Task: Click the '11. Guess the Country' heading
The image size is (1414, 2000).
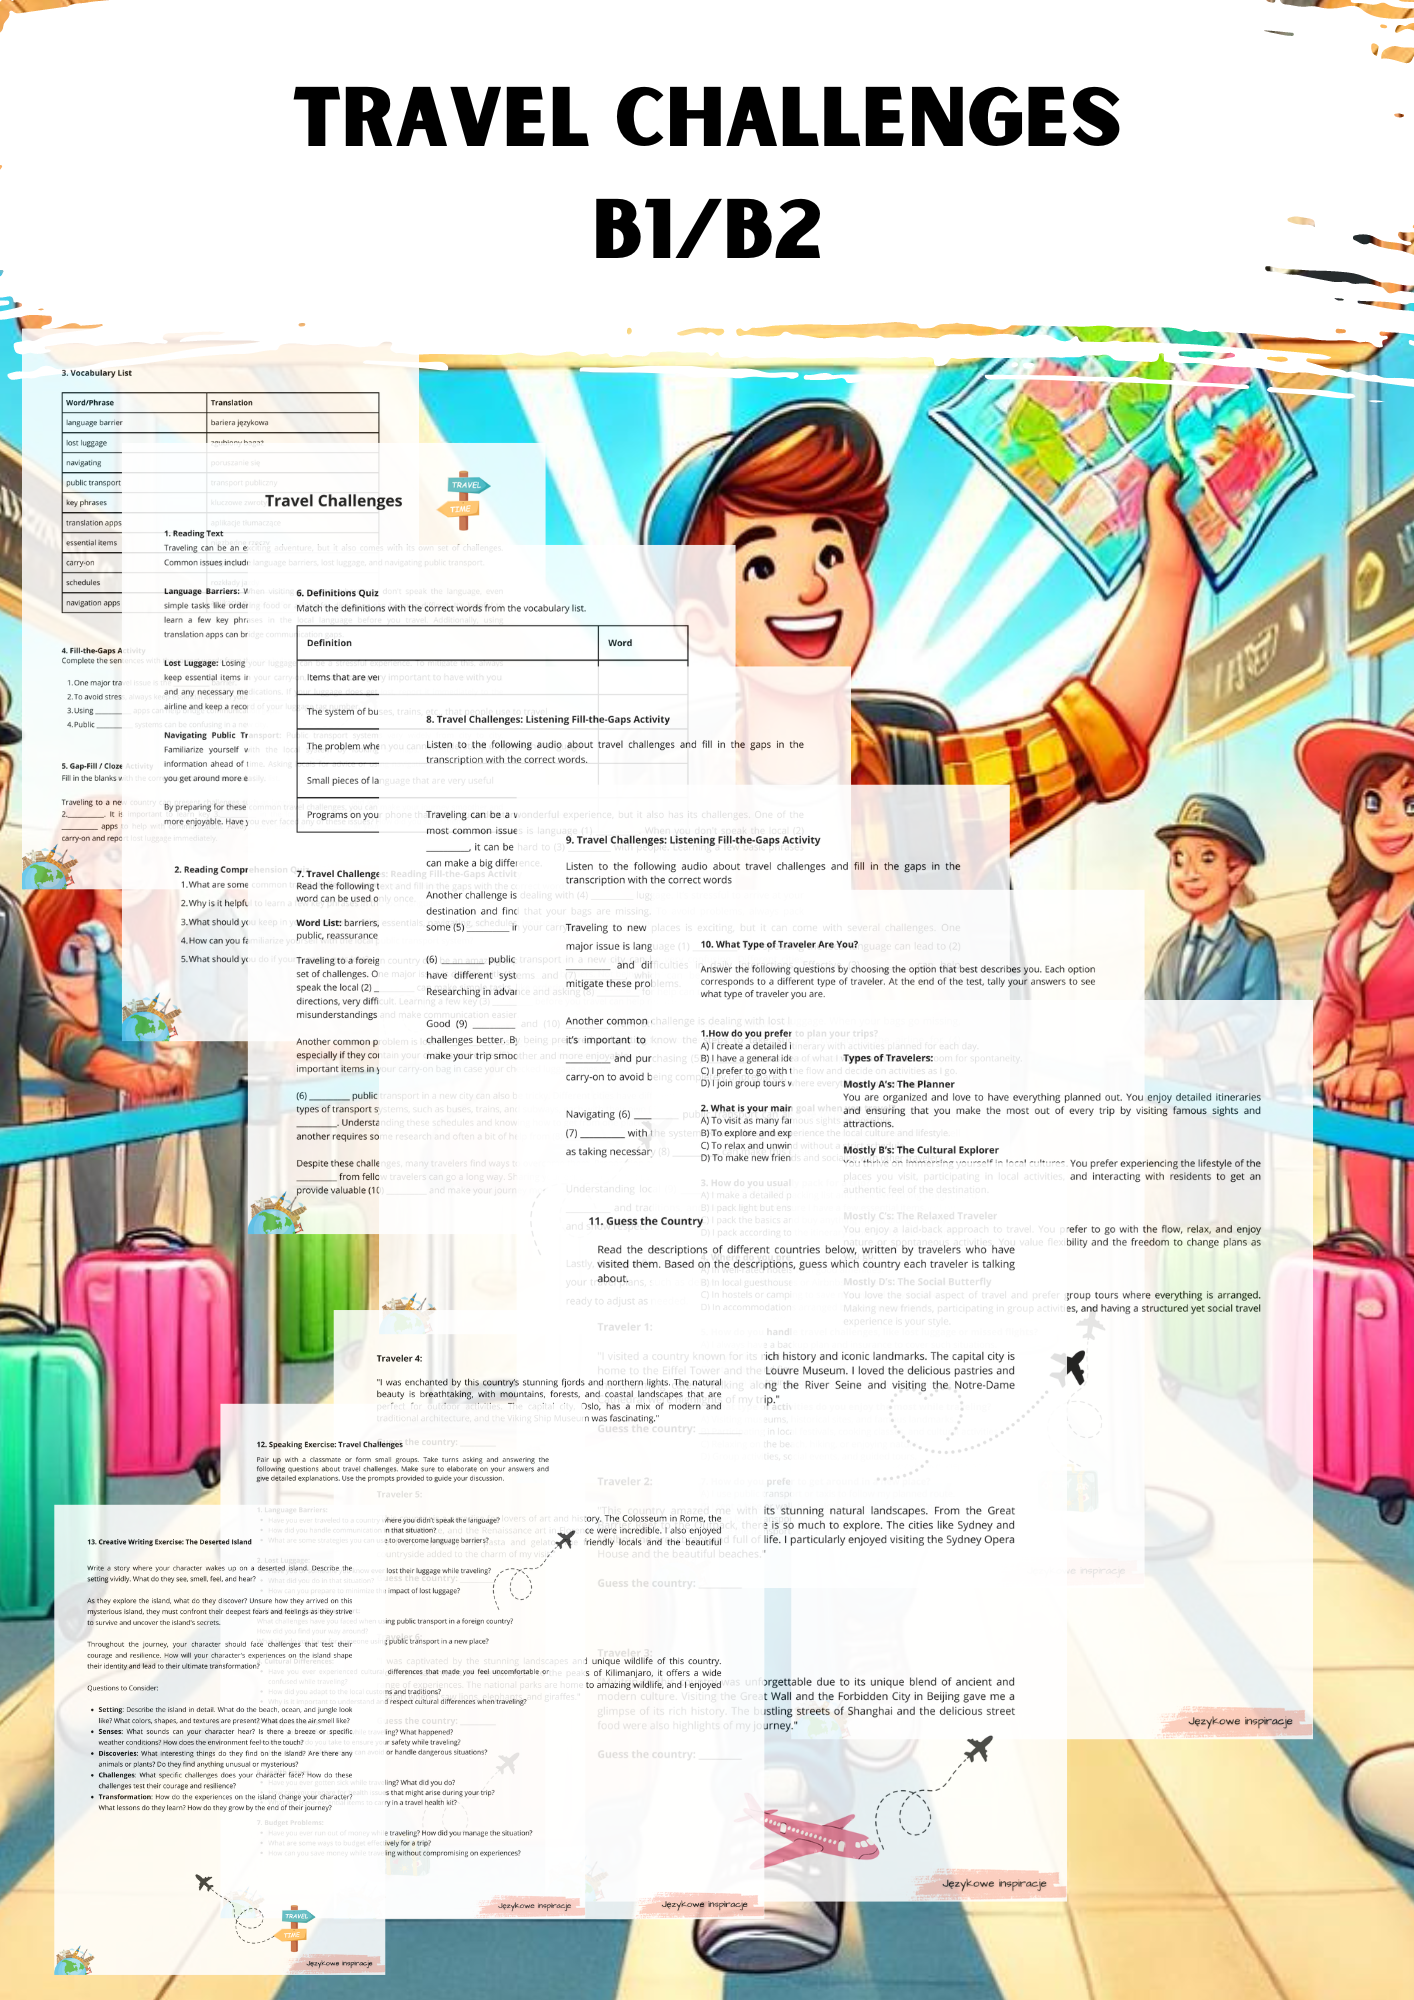Action: click(x=645, y=1221)
